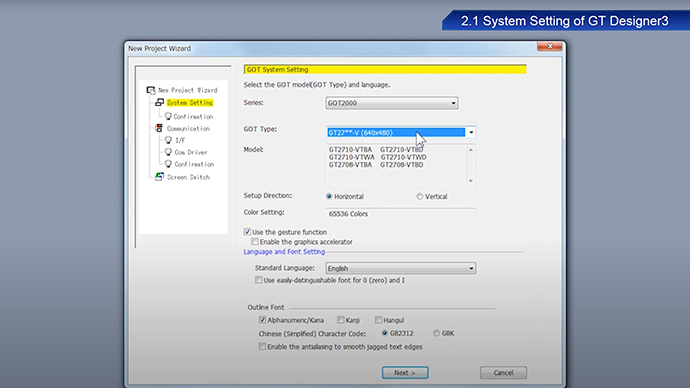690x388 pixels.
Task: Go to the Screen Switch tree item
Action: click(x=188, y=177)
